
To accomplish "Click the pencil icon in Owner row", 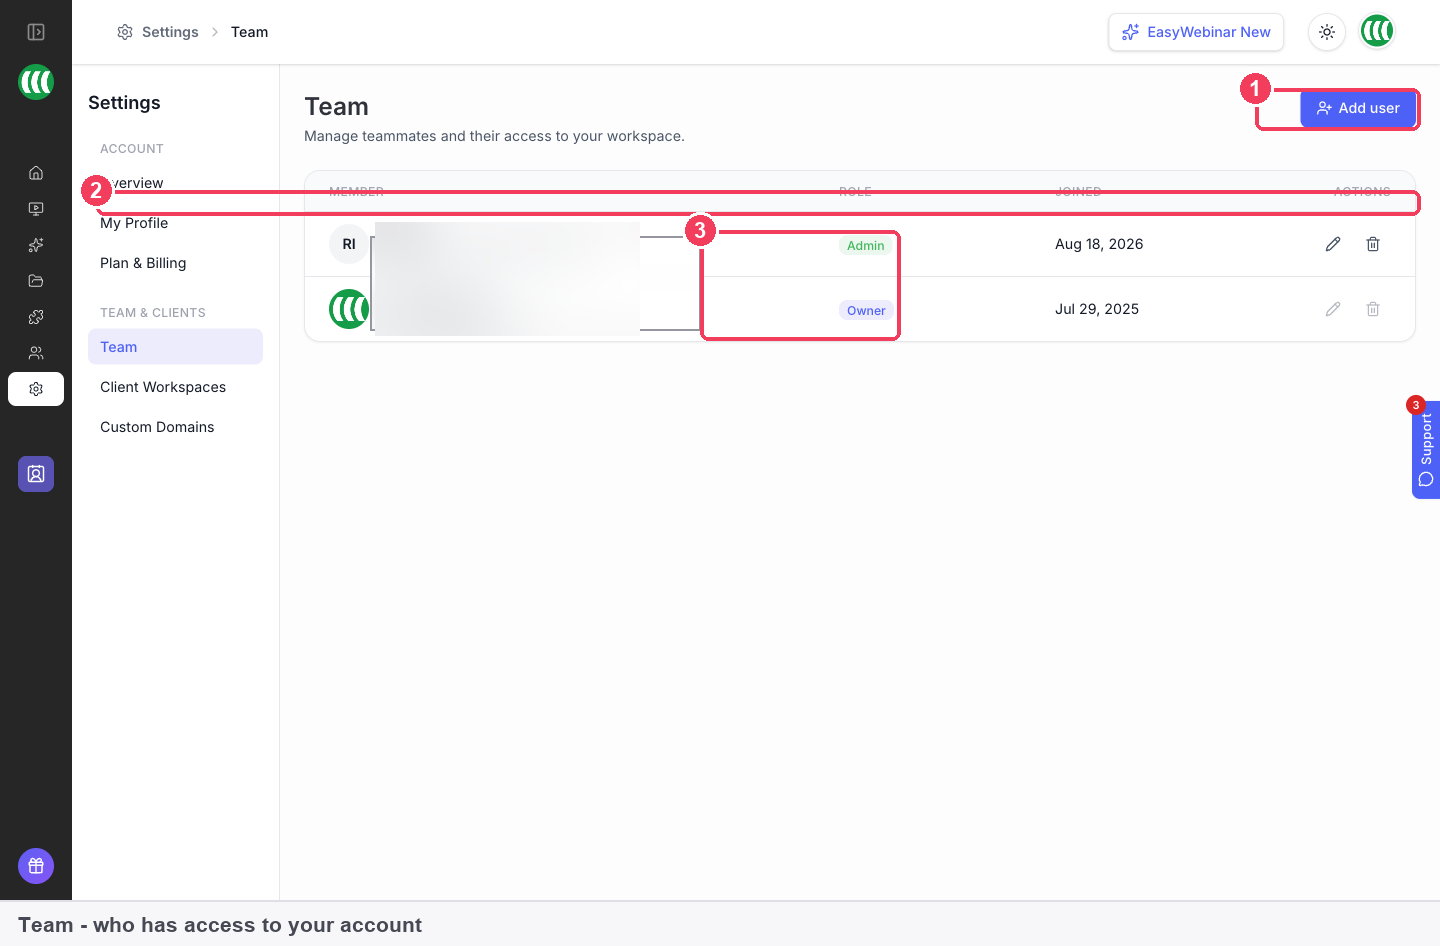I will [1333, 309].
